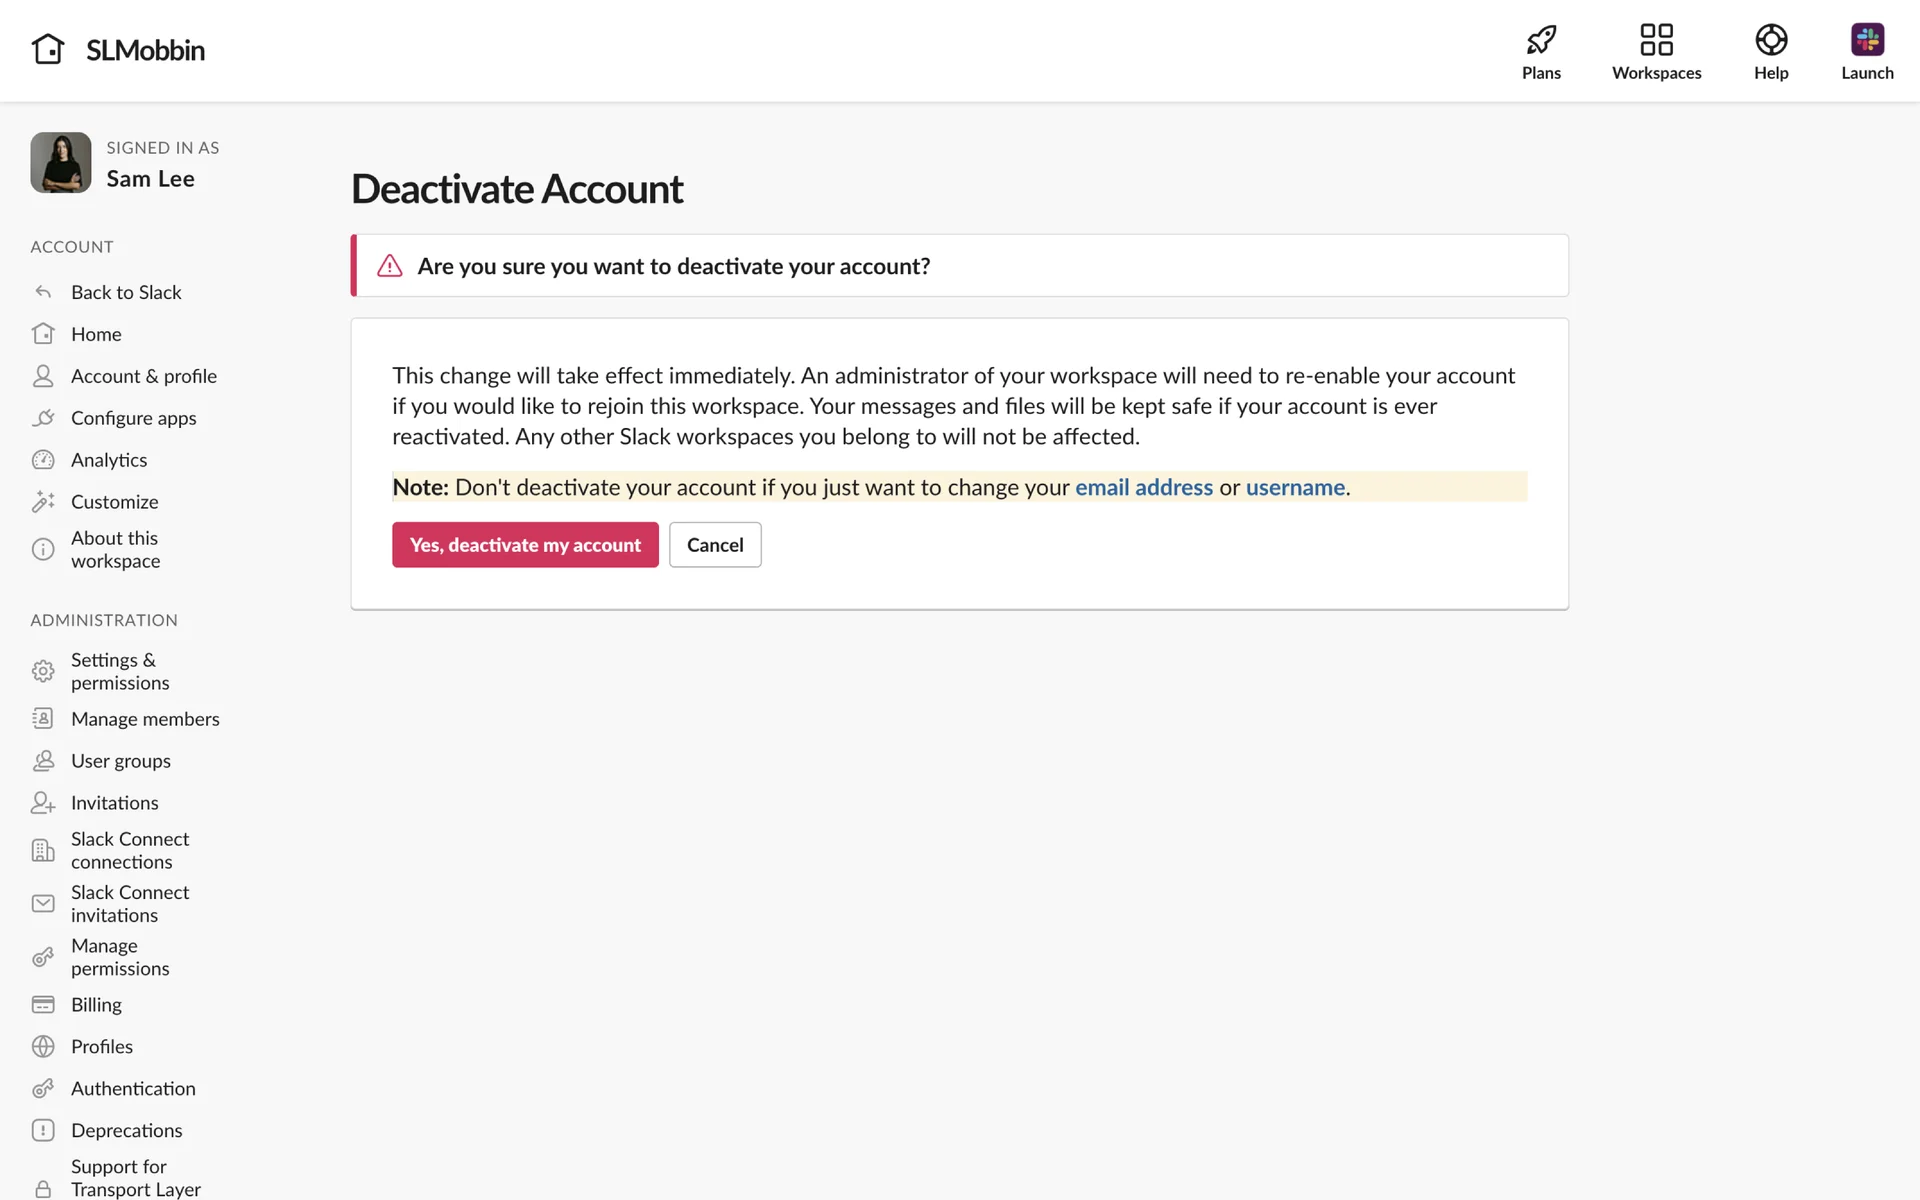Open the username link in the note
Image resolution: width=1920 pixels, height=1200 pixels.
click(x=1295, y=488)
